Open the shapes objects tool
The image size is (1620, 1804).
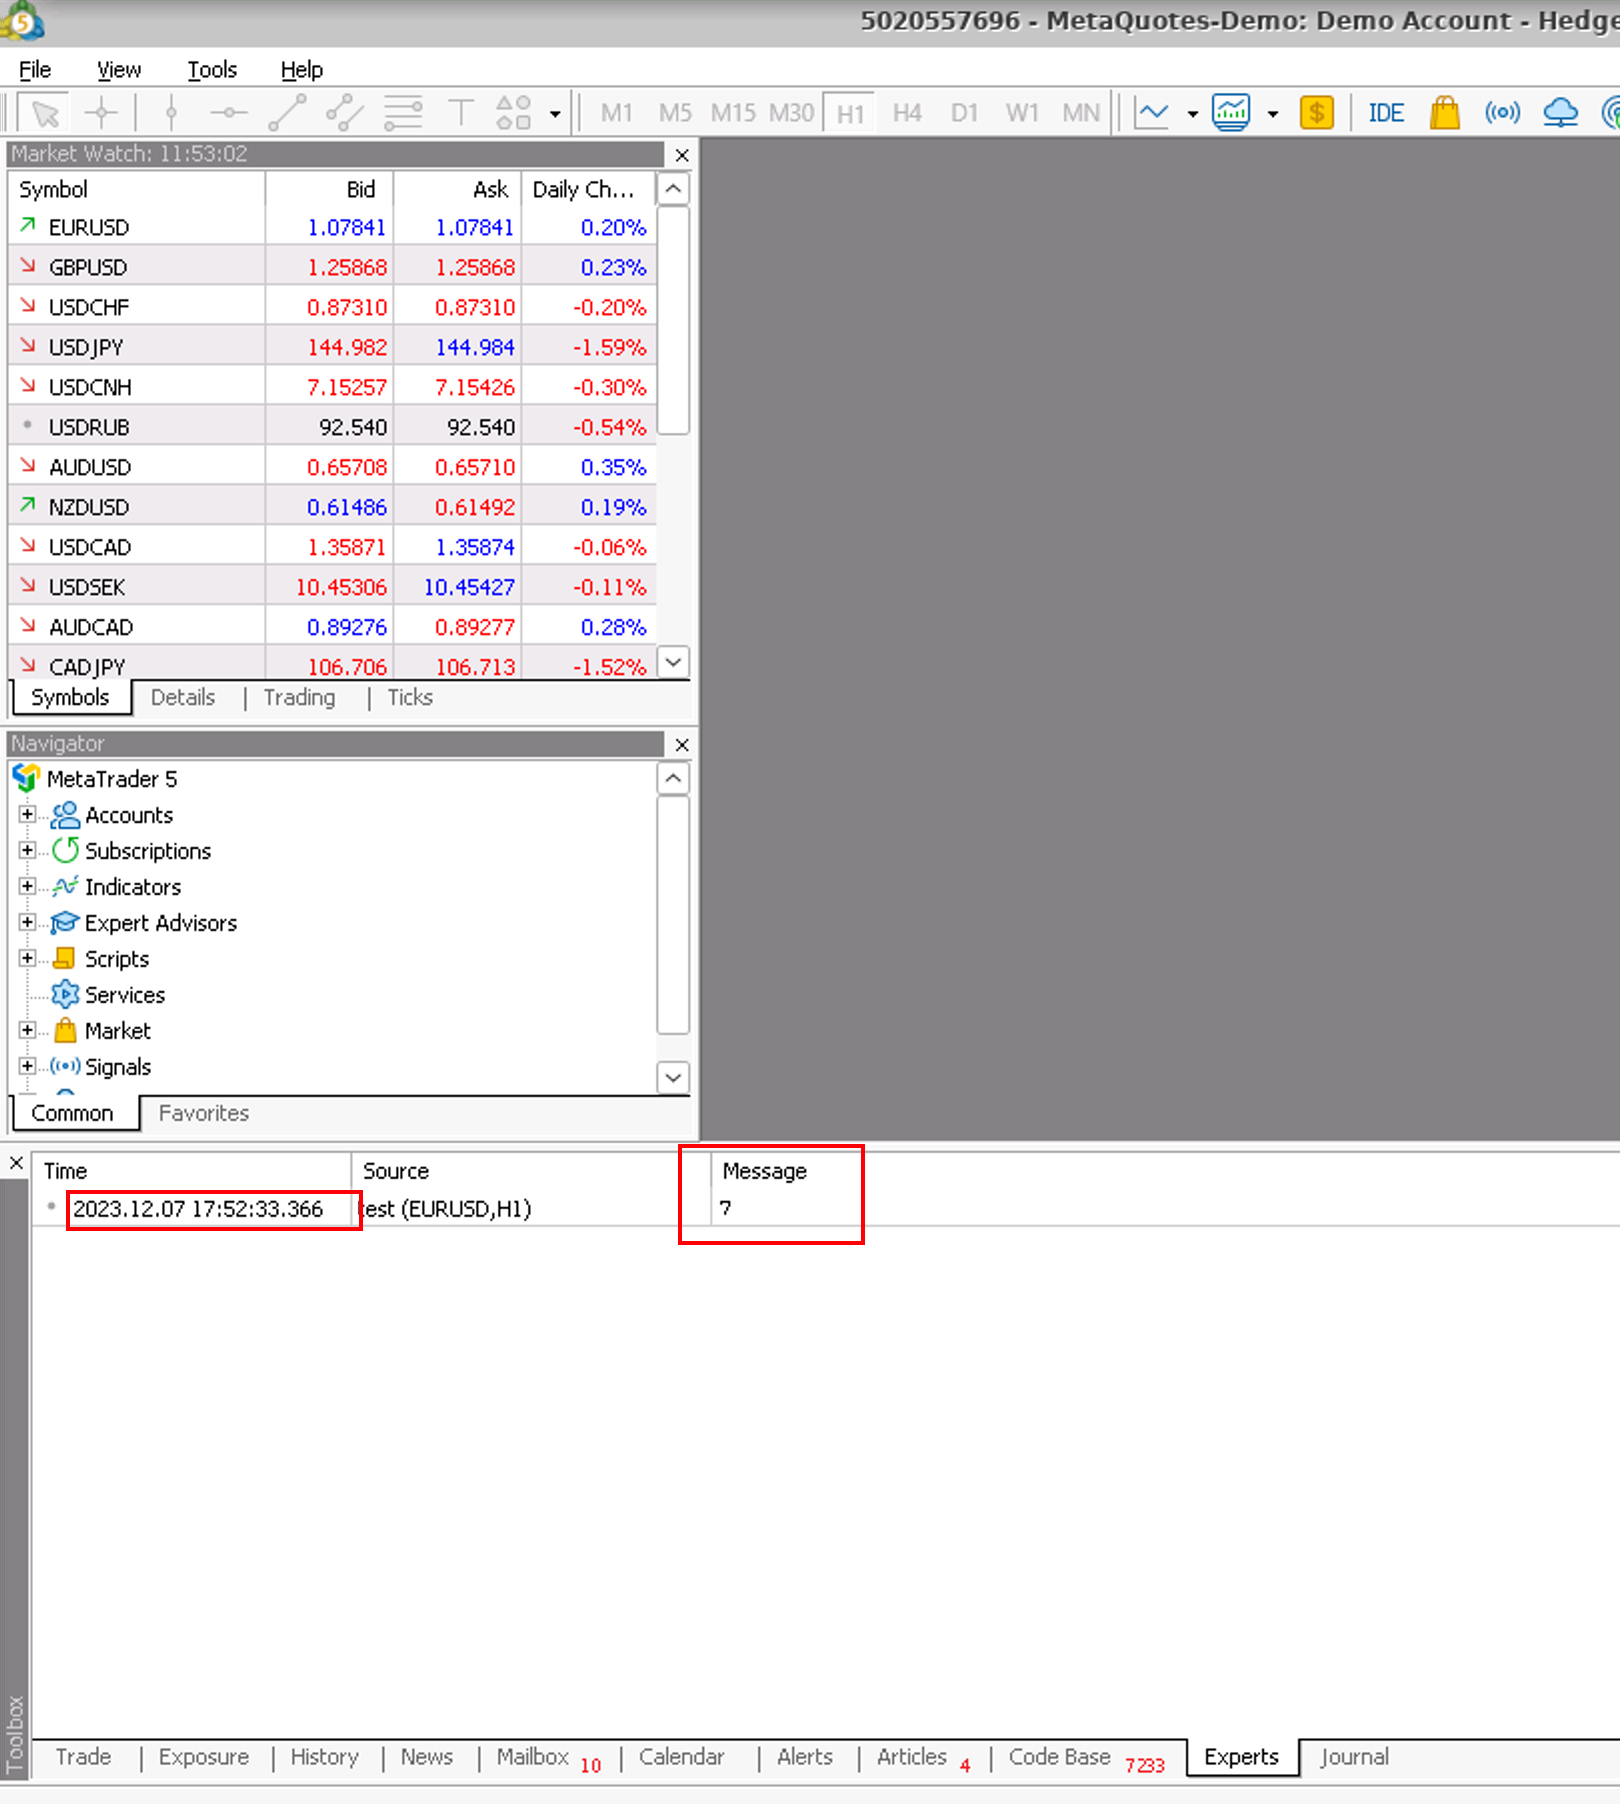[514, 113]
